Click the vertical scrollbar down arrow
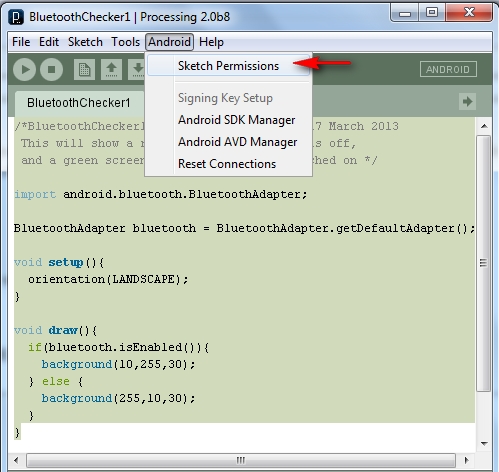Viewport: 499px width, 472px height. click(x=484, y=444)
